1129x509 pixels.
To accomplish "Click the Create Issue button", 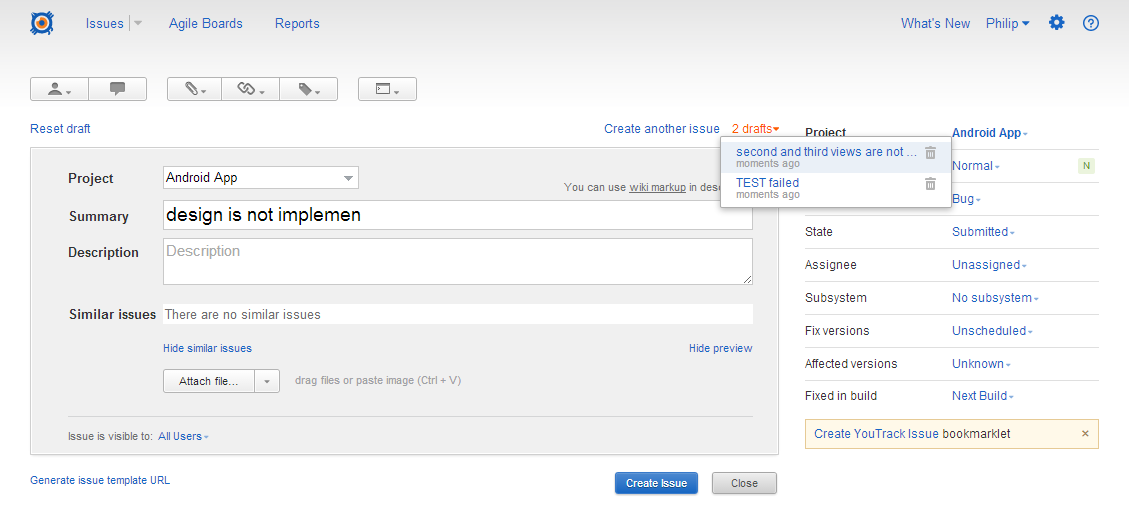I will 656,483.
